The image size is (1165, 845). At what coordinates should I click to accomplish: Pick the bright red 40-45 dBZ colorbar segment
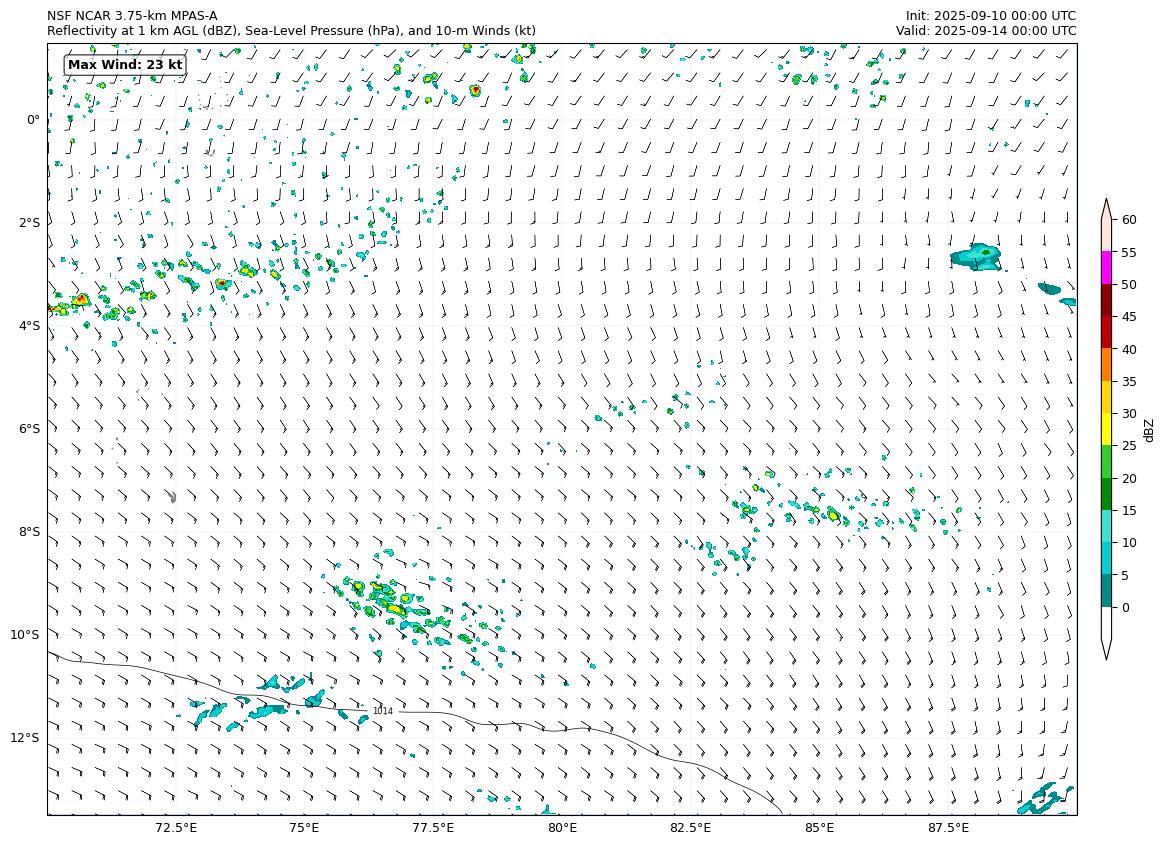click(x=1107, y=332)
